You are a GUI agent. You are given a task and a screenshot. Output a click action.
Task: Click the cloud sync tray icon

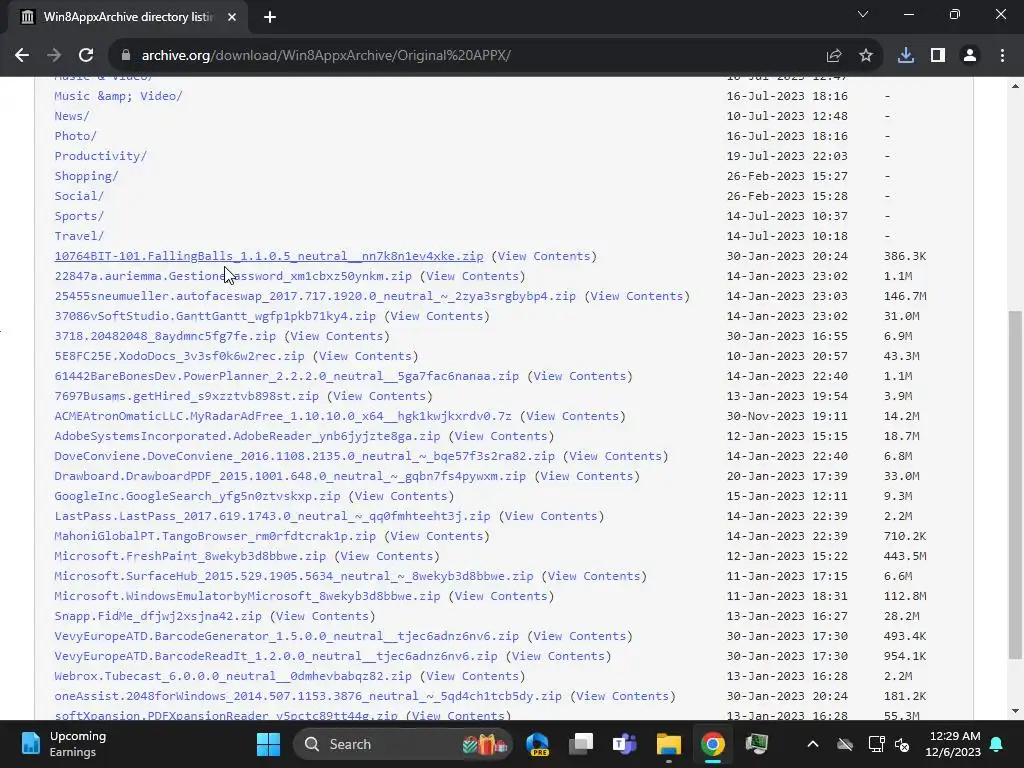(x=845, y=744)
